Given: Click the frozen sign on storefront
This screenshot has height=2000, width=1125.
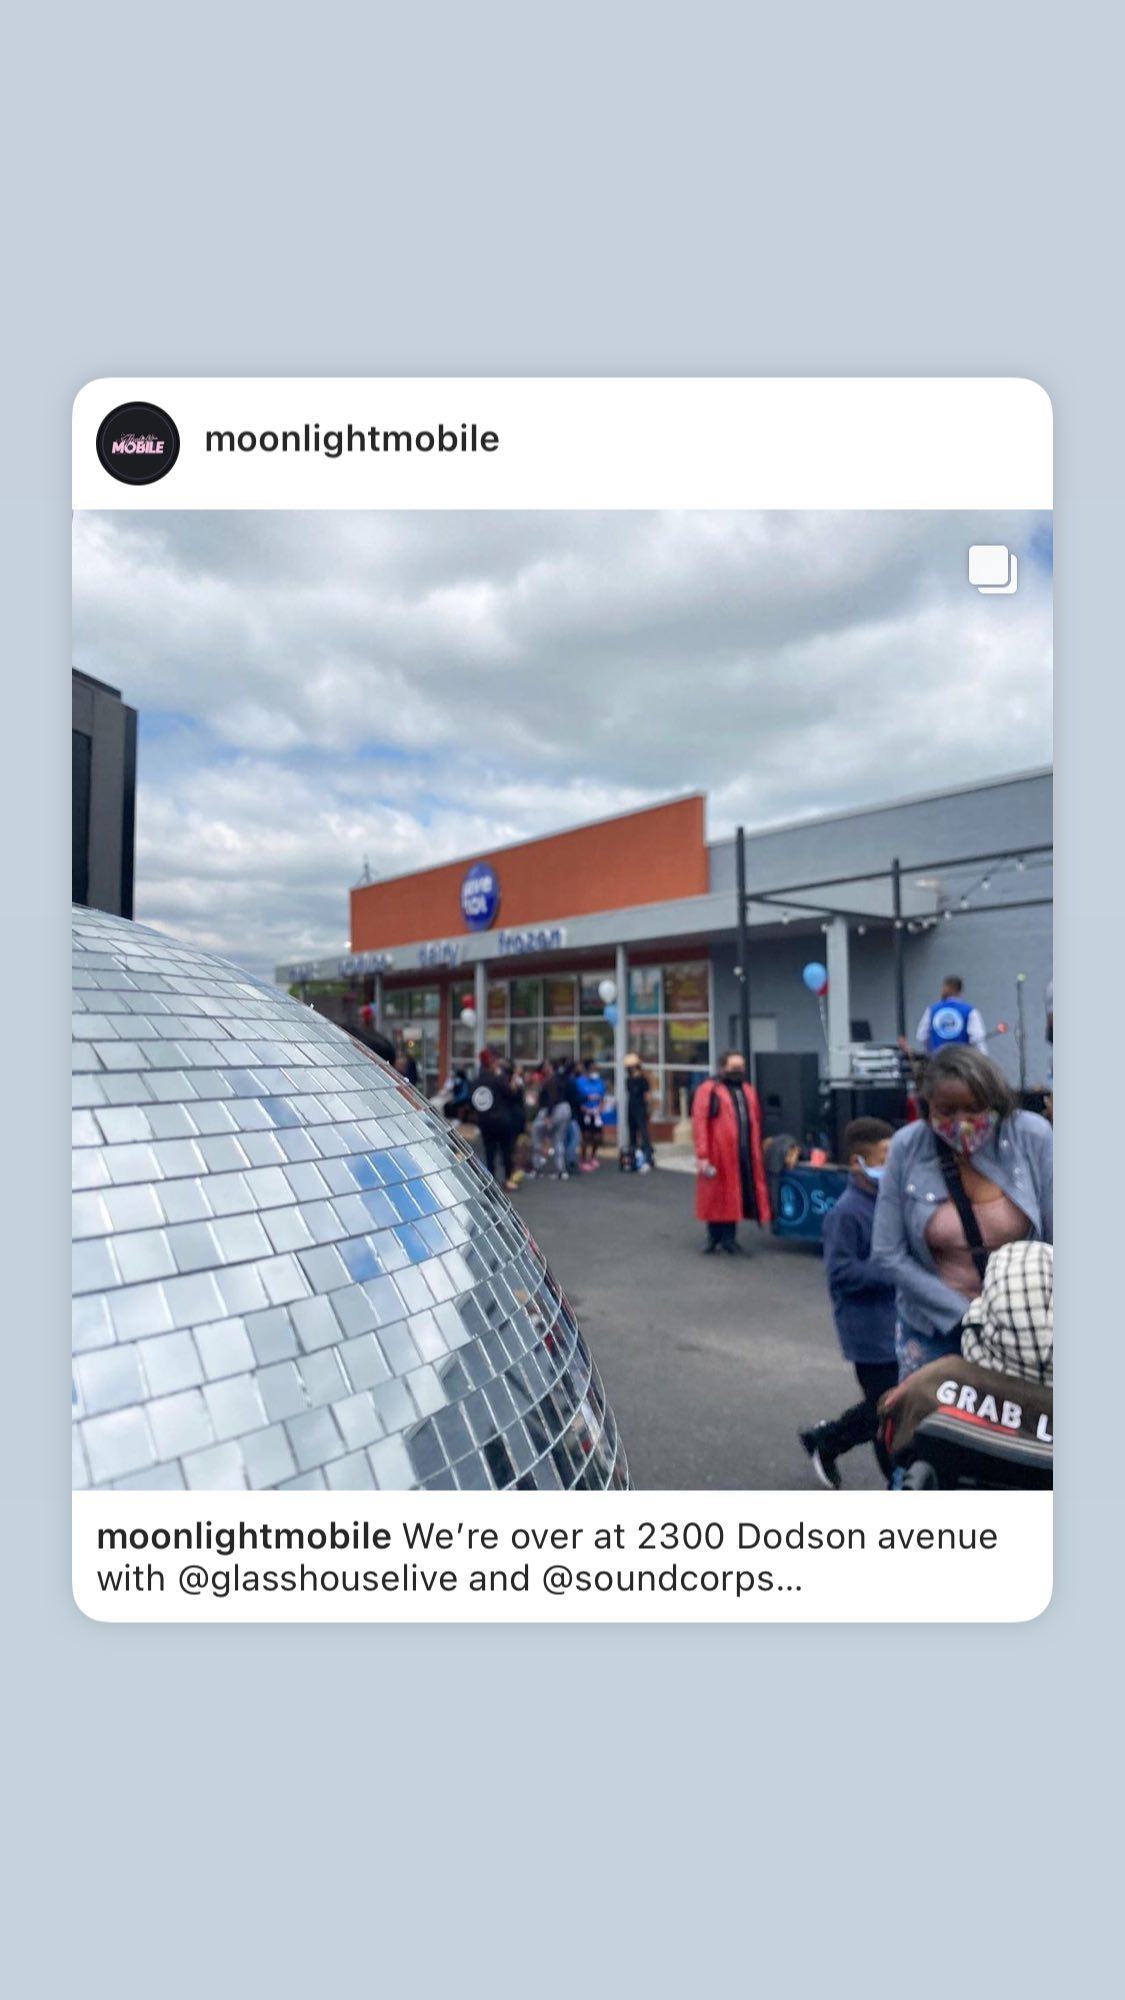Looking at the screenshot, I should [x=531, y=940].
